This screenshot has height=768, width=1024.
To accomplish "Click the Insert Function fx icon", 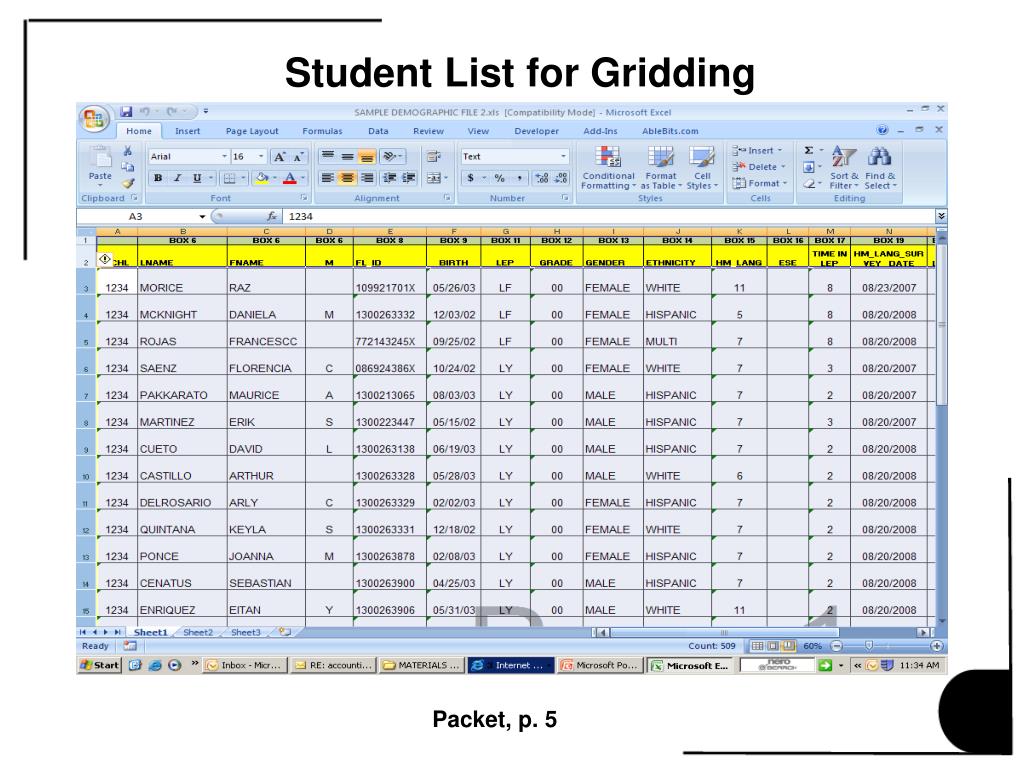I will [x=272, y=216].
